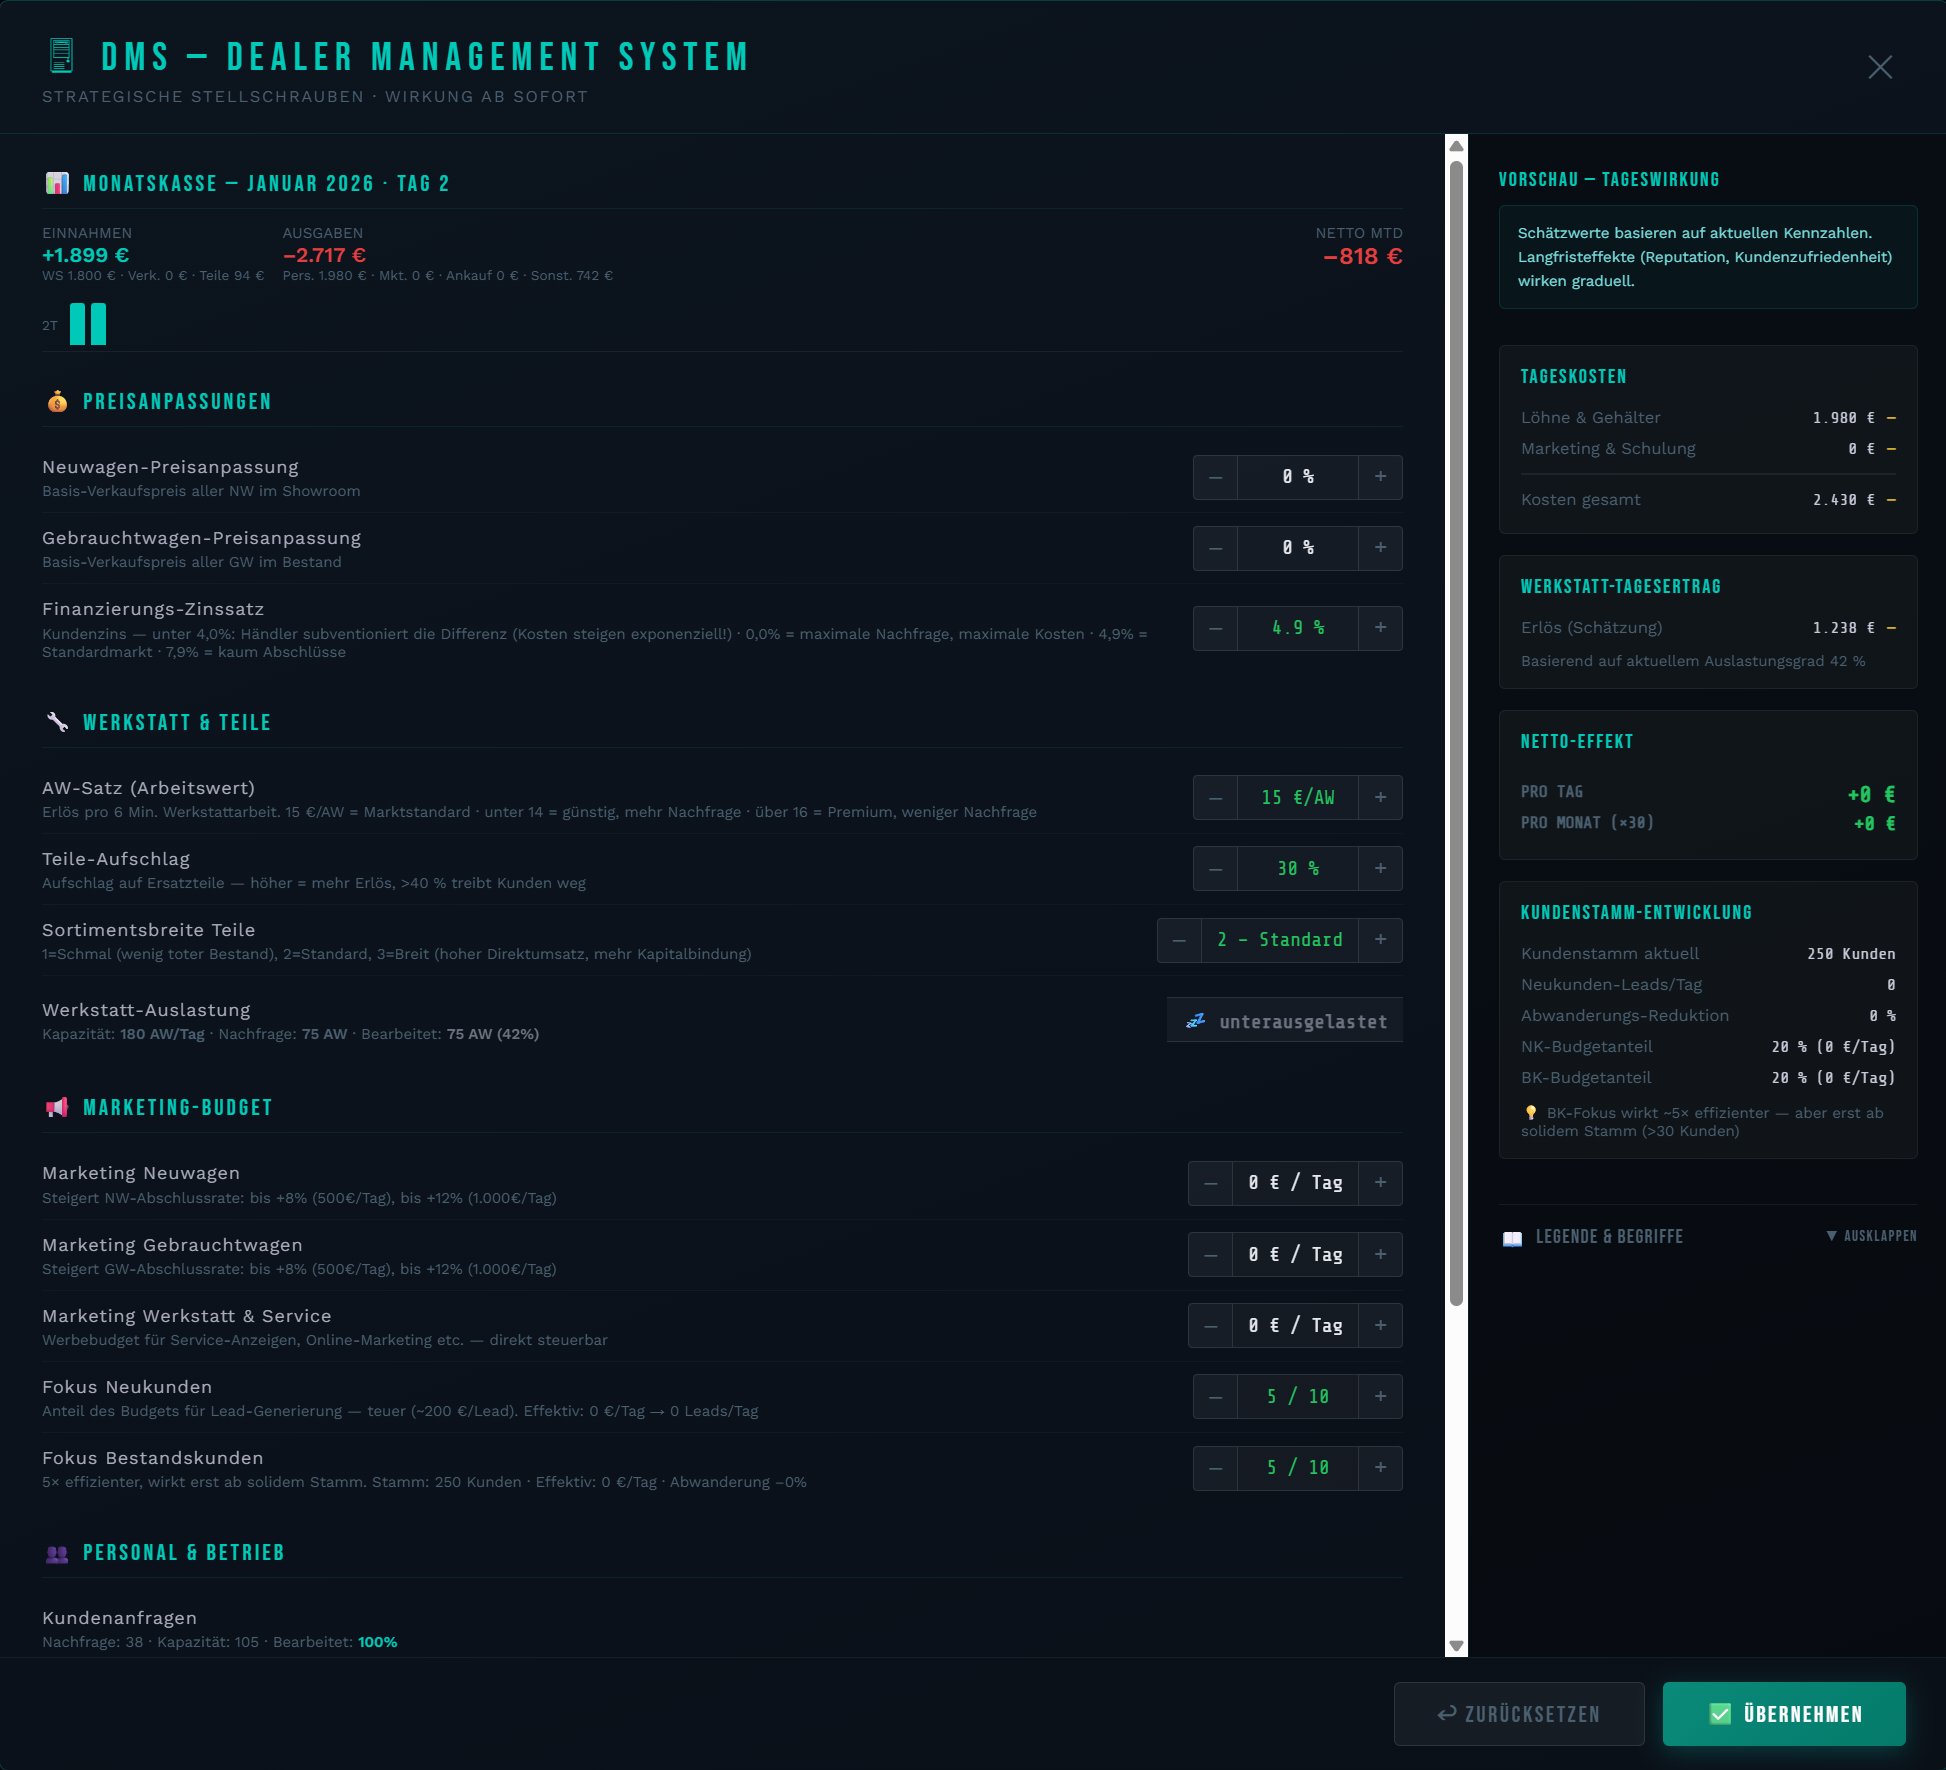The image size is (1946, 1770).
Task: Close the DMS dialog with X
Action: (x=1880, y=67)
